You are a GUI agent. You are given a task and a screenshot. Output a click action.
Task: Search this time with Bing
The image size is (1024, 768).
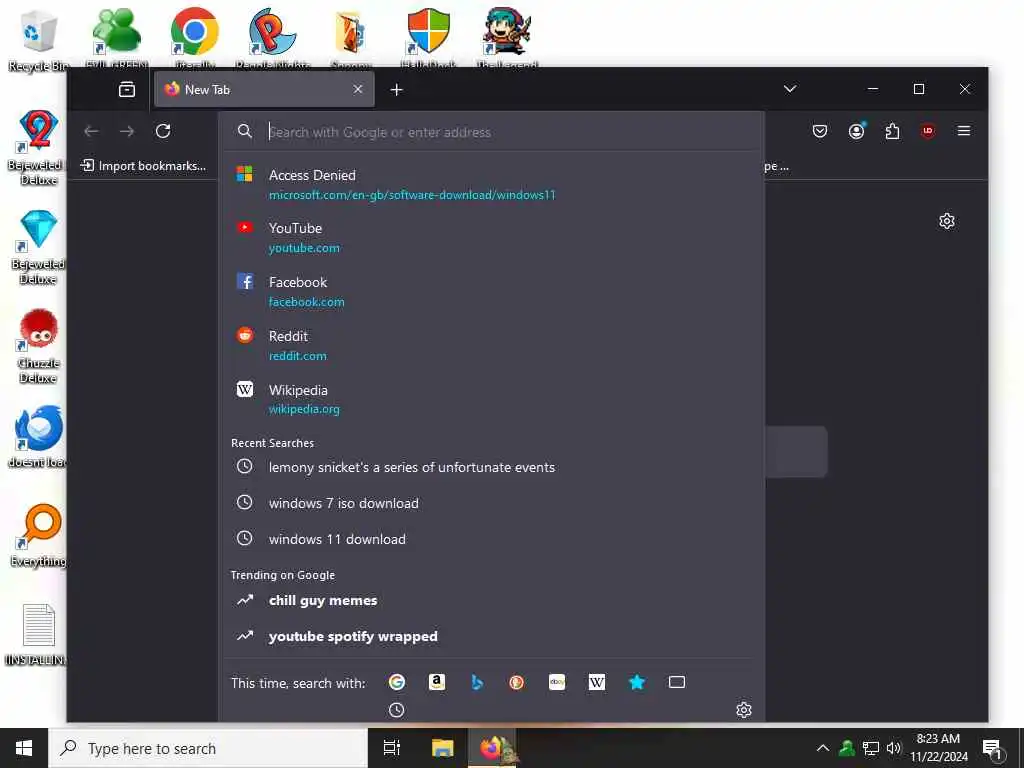point(477,682)
